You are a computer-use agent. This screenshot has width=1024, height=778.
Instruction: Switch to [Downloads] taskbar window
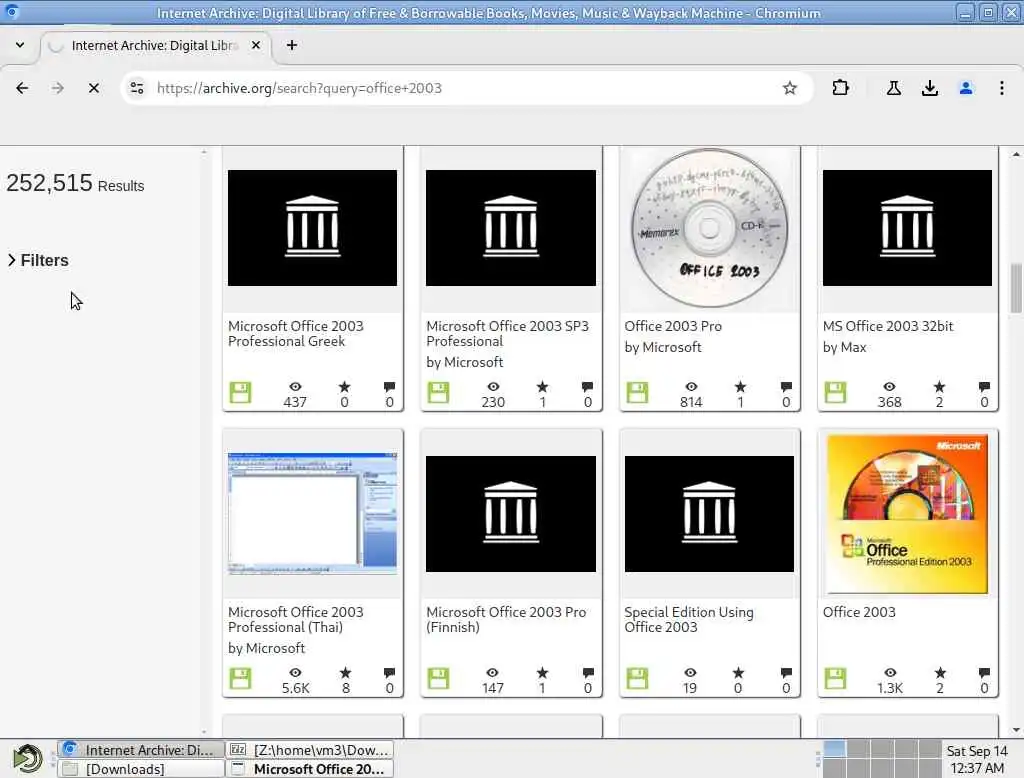tap(140, 769)
